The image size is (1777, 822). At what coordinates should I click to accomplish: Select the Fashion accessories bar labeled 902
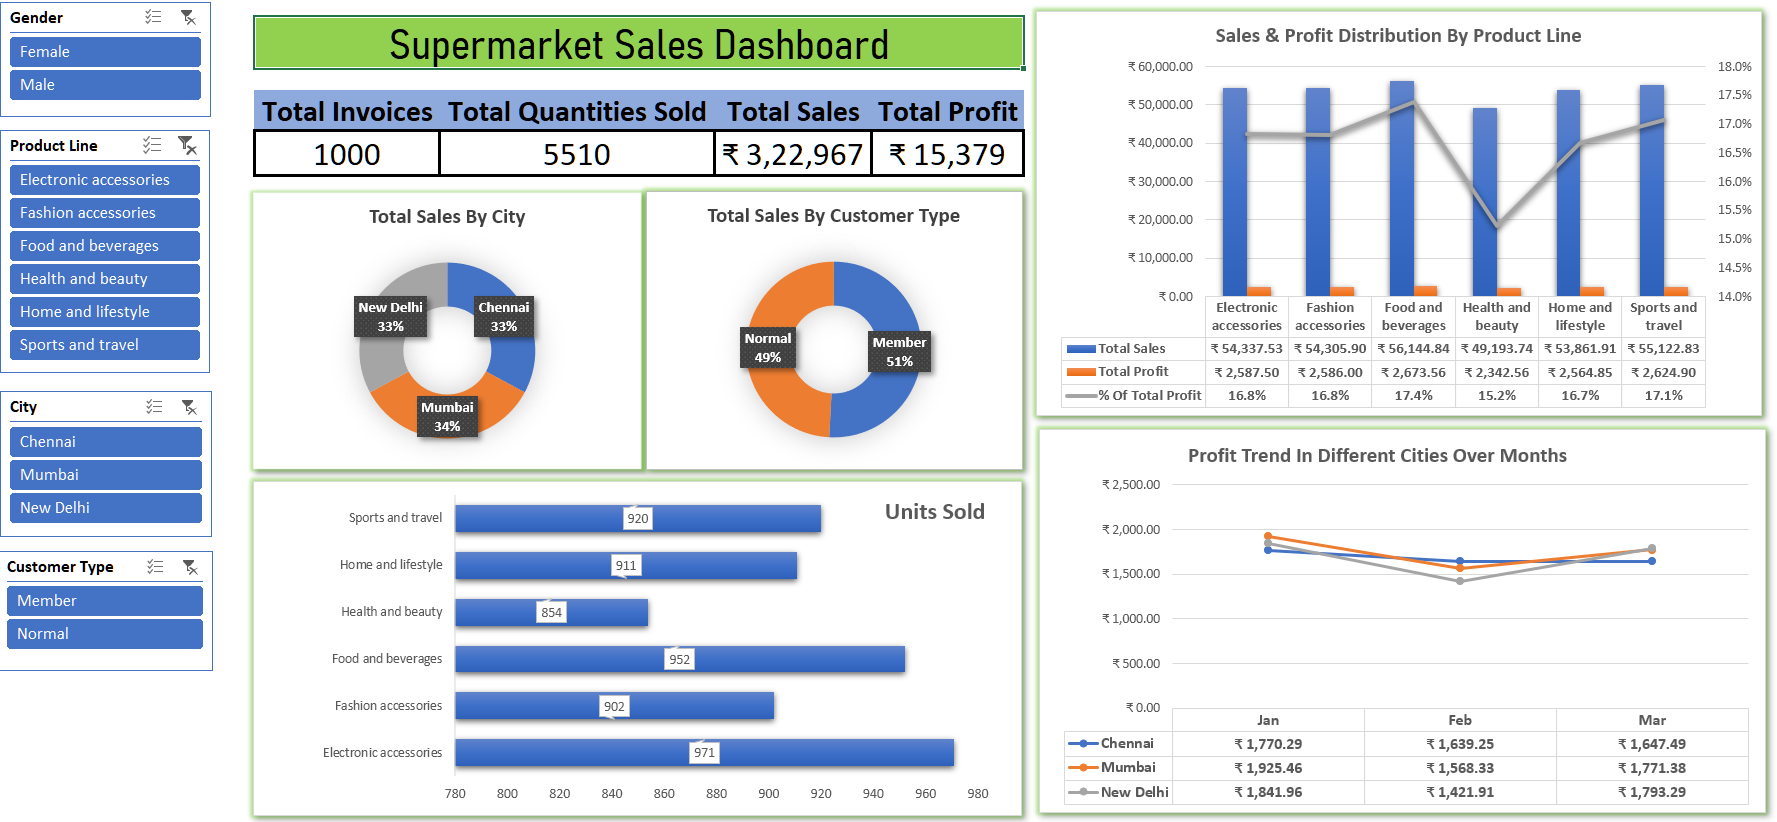(615, 706)
